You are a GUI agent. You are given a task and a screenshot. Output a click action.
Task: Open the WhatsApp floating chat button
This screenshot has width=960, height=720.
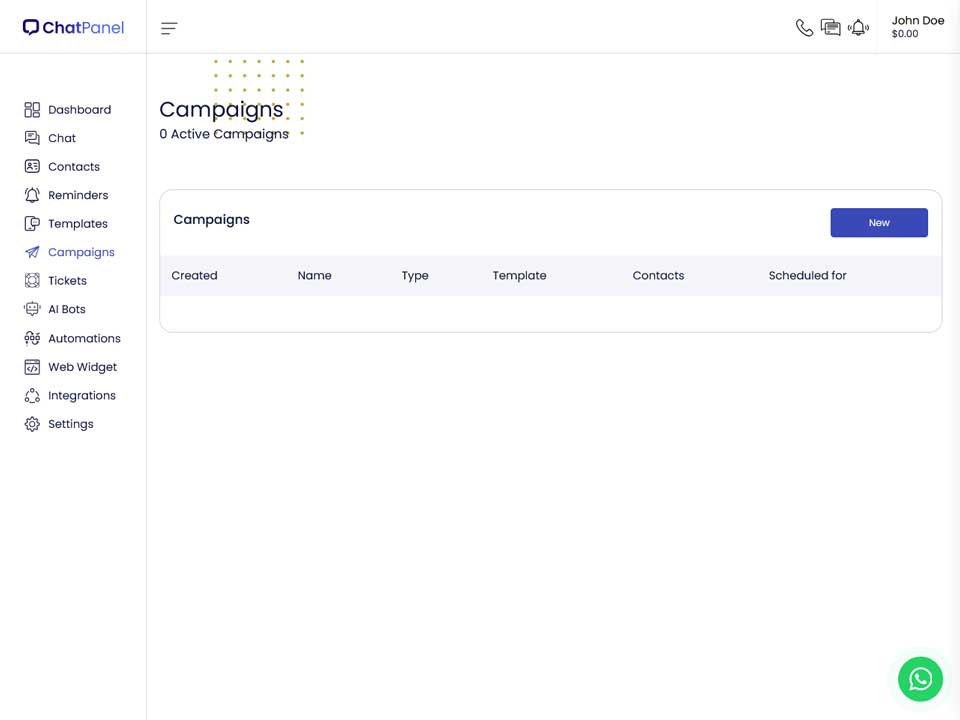pos(920,679)
